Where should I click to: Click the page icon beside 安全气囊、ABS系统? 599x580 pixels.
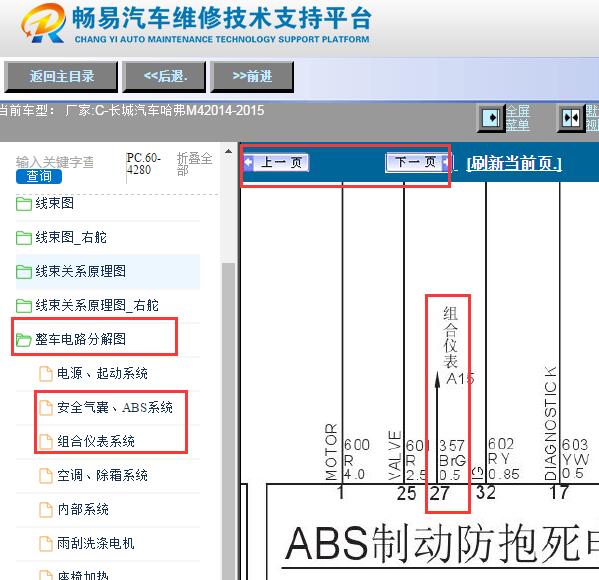tap(46, 408)
